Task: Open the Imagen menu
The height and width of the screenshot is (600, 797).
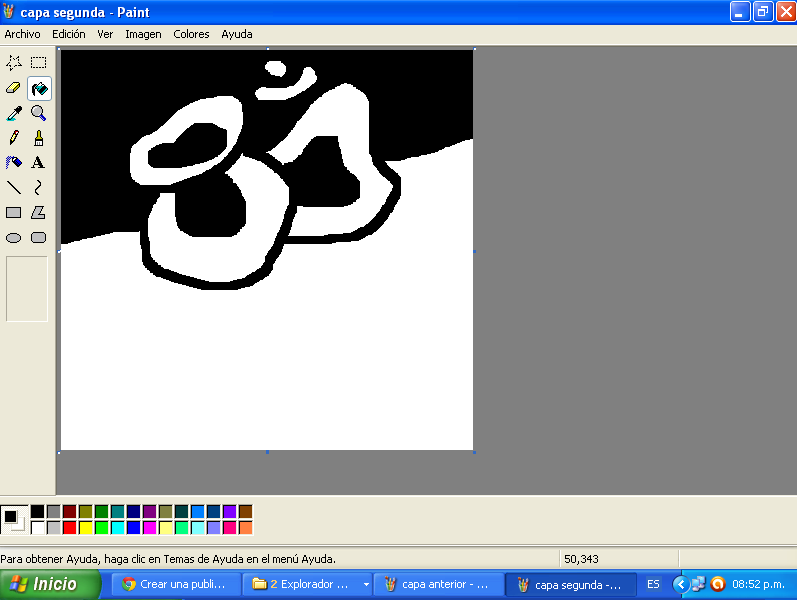Action: [143, 34]
